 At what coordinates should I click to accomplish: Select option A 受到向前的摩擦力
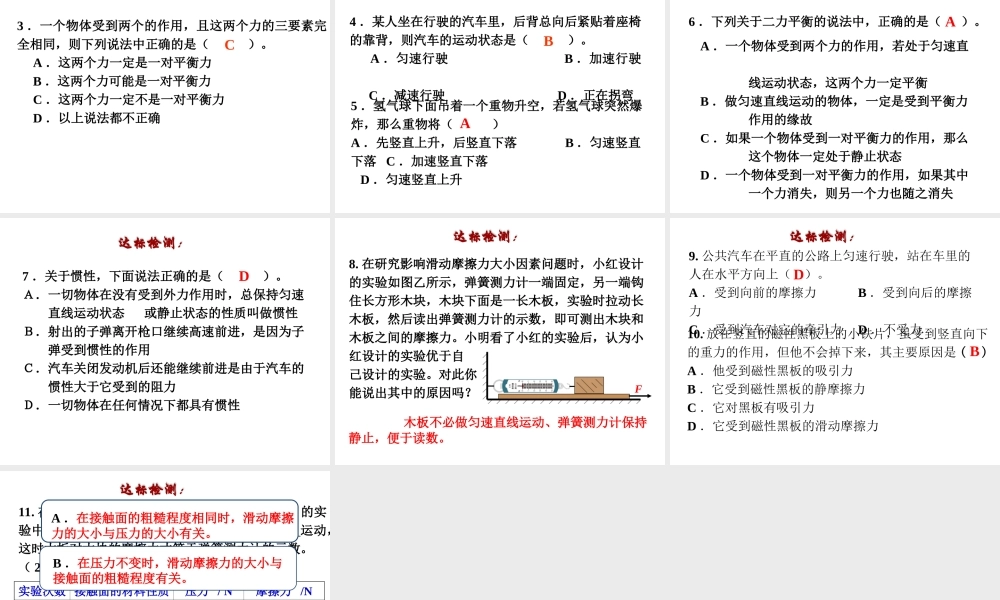pos(753,293)
